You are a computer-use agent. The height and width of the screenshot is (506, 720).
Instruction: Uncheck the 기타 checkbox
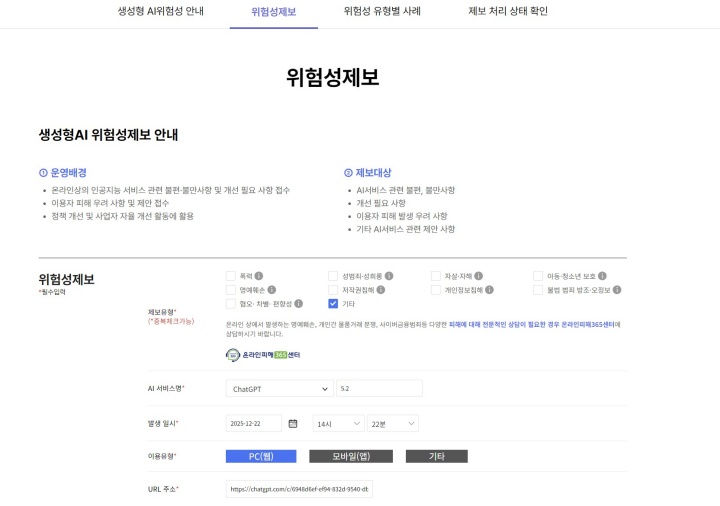(333, 304)
